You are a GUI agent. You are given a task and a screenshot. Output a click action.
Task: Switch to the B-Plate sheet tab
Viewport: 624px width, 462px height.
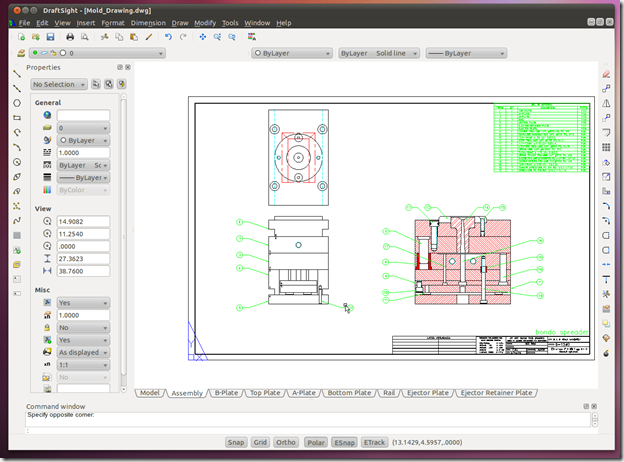pyautogui.click(x=226, y=393)
